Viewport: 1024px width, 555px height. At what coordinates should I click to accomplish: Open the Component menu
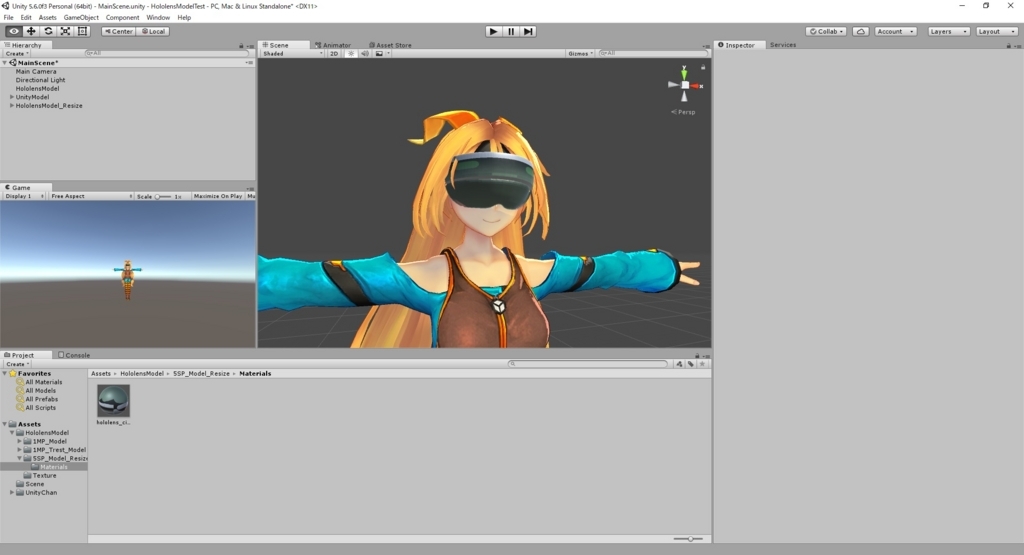coord(122,18)
